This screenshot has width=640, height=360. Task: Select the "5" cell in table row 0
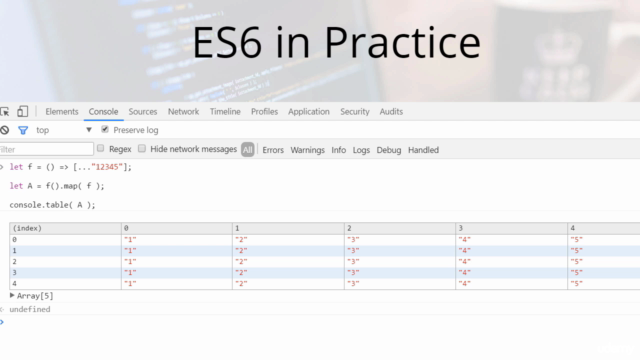[x=604, y=240]
